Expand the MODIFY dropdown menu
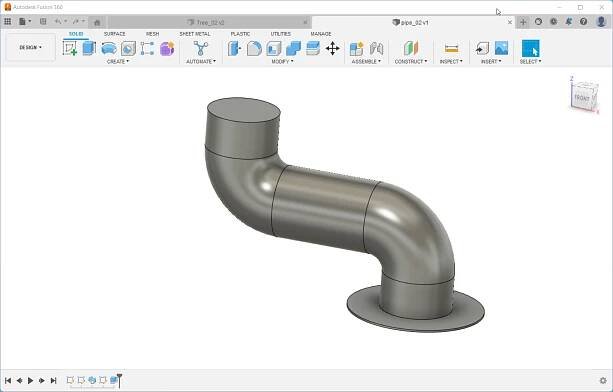This screenshot has width=613, height=392. tap(282, 62)
